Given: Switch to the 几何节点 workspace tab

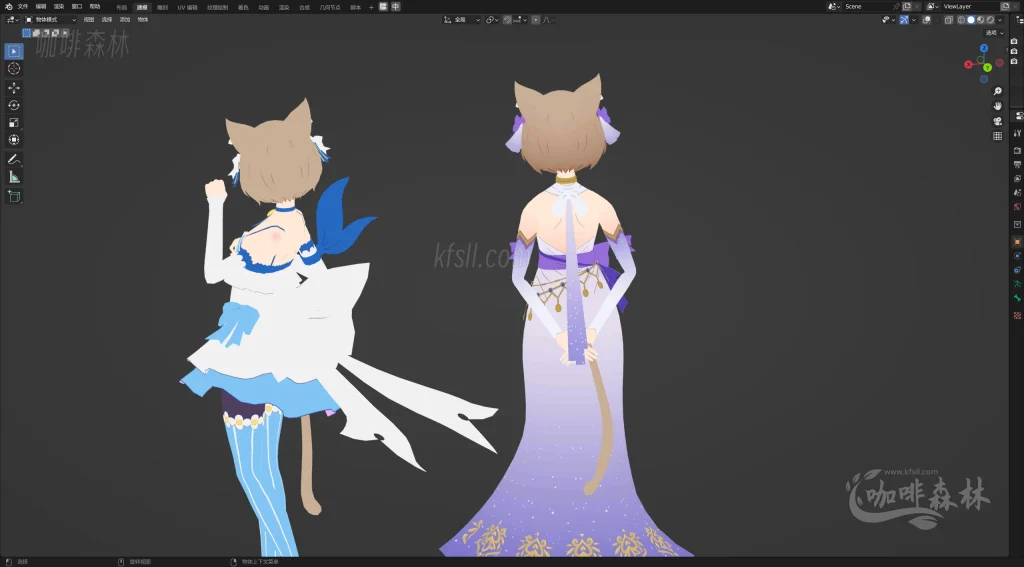Looking at the screenshot, I should click(x=330, y=7).
